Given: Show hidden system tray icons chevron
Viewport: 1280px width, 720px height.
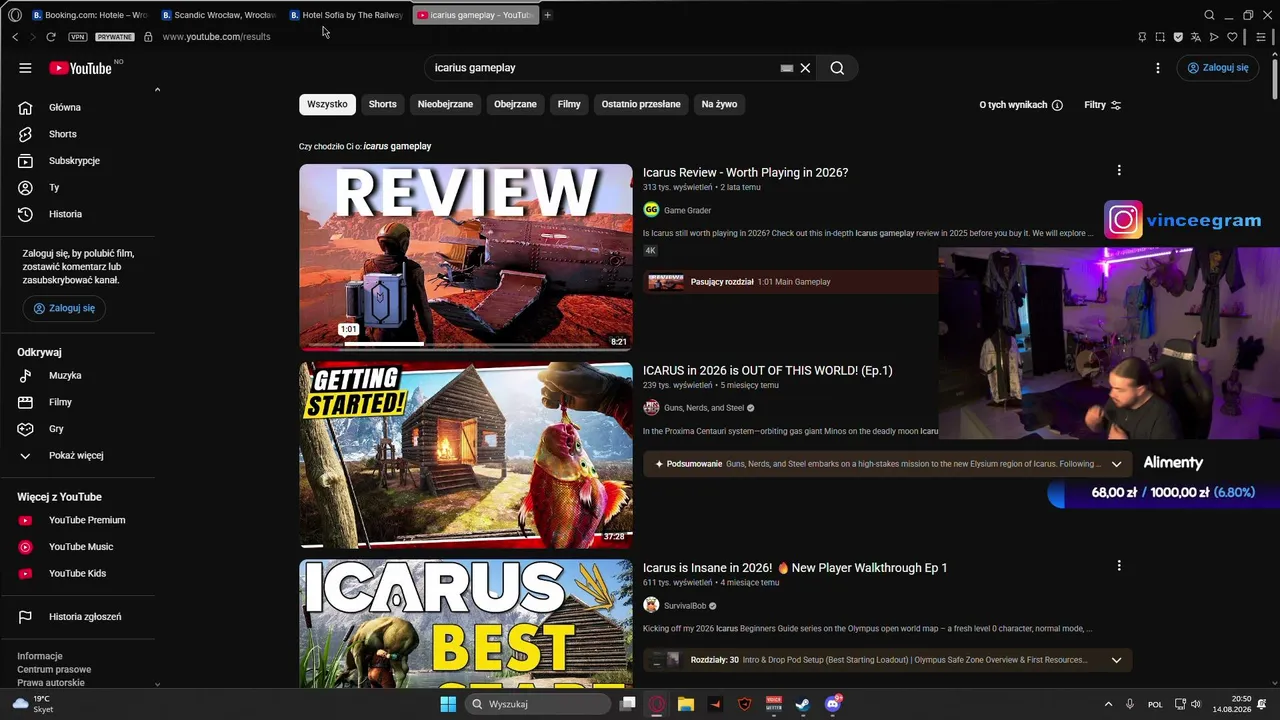Looking at the screenshot, I should (1108, 704).
